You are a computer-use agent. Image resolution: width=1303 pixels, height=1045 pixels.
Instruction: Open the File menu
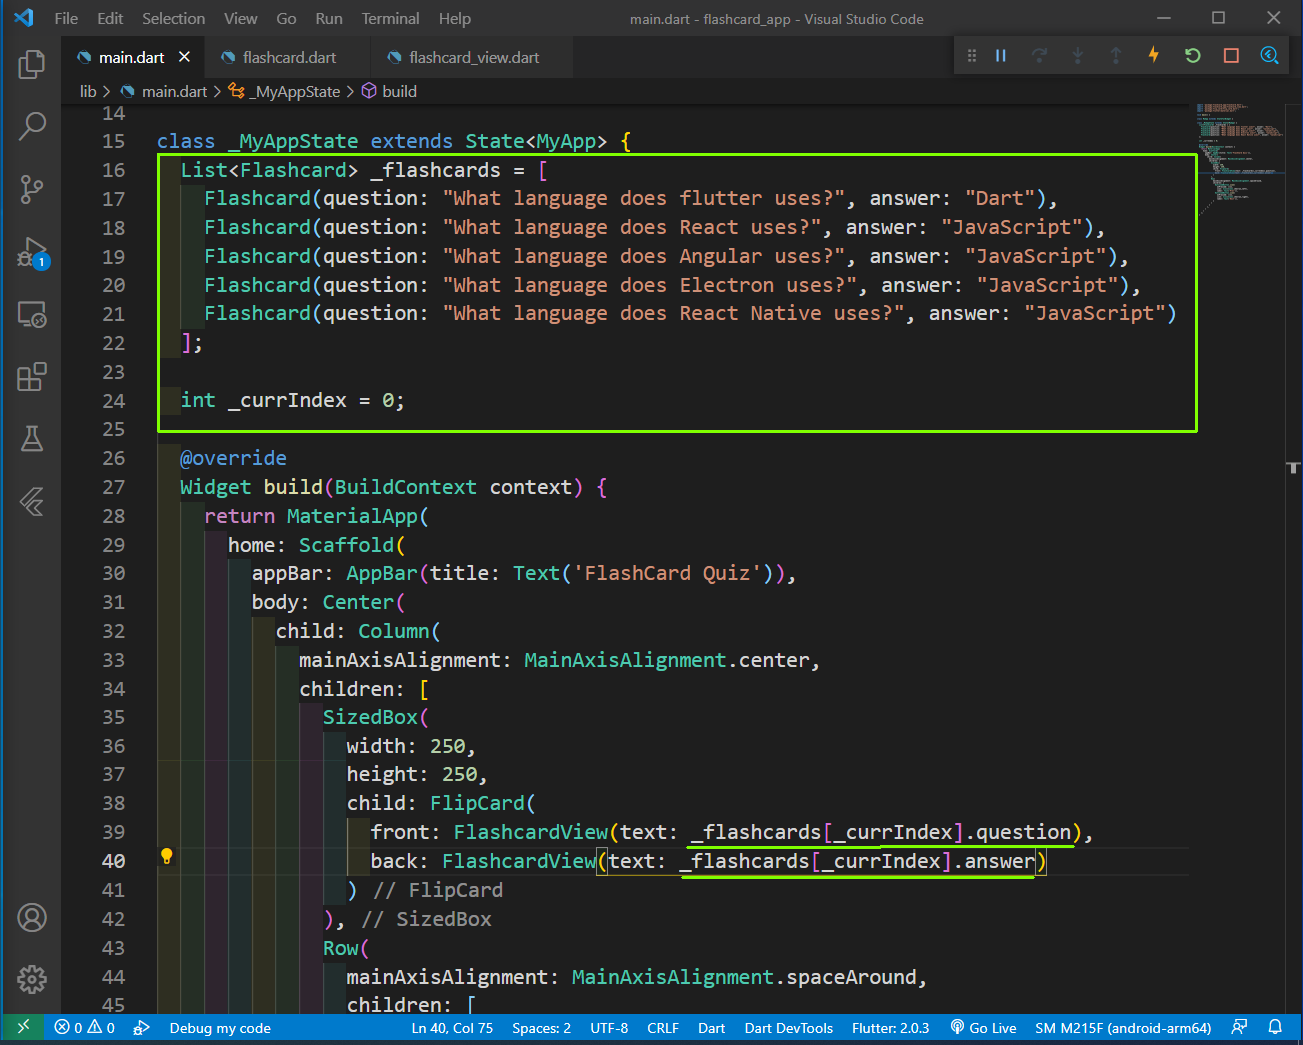pos(66,18)
